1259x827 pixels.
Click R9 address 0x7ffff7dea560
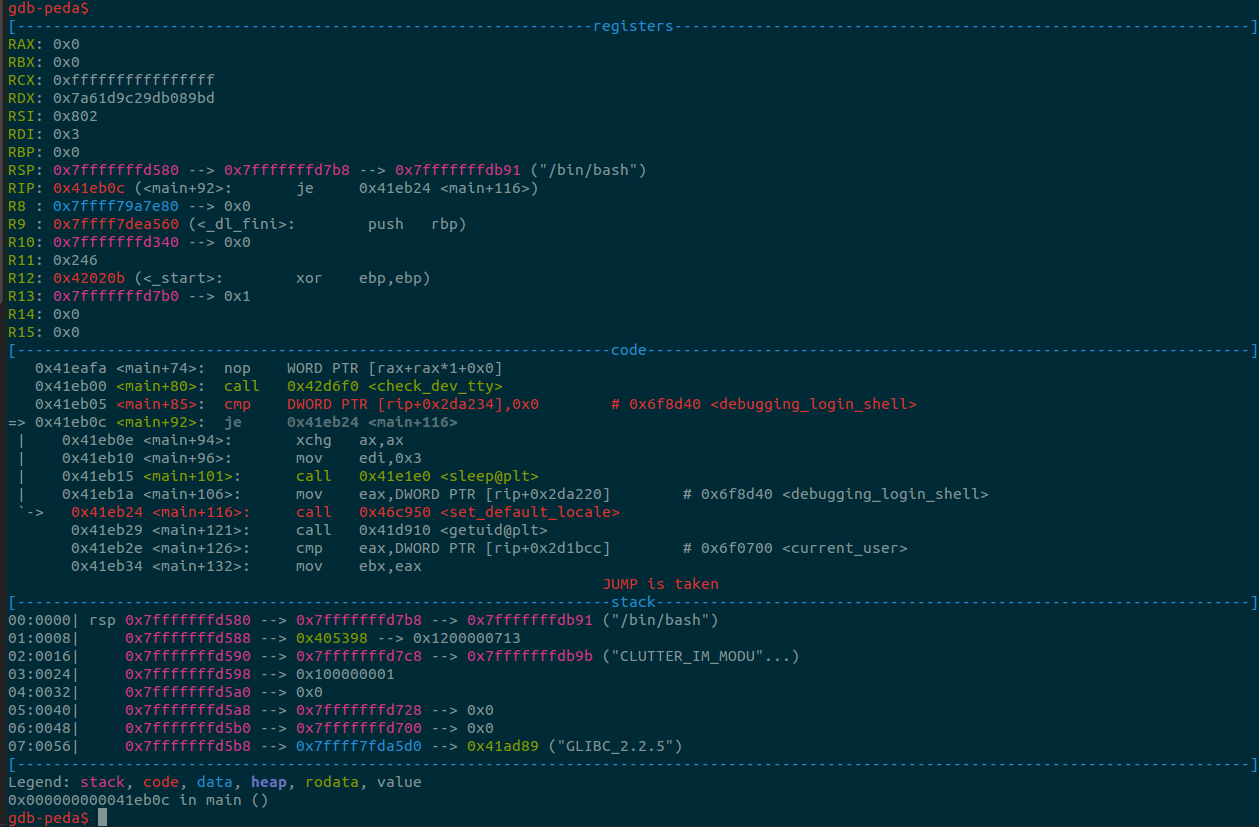[x=116, y=224]
